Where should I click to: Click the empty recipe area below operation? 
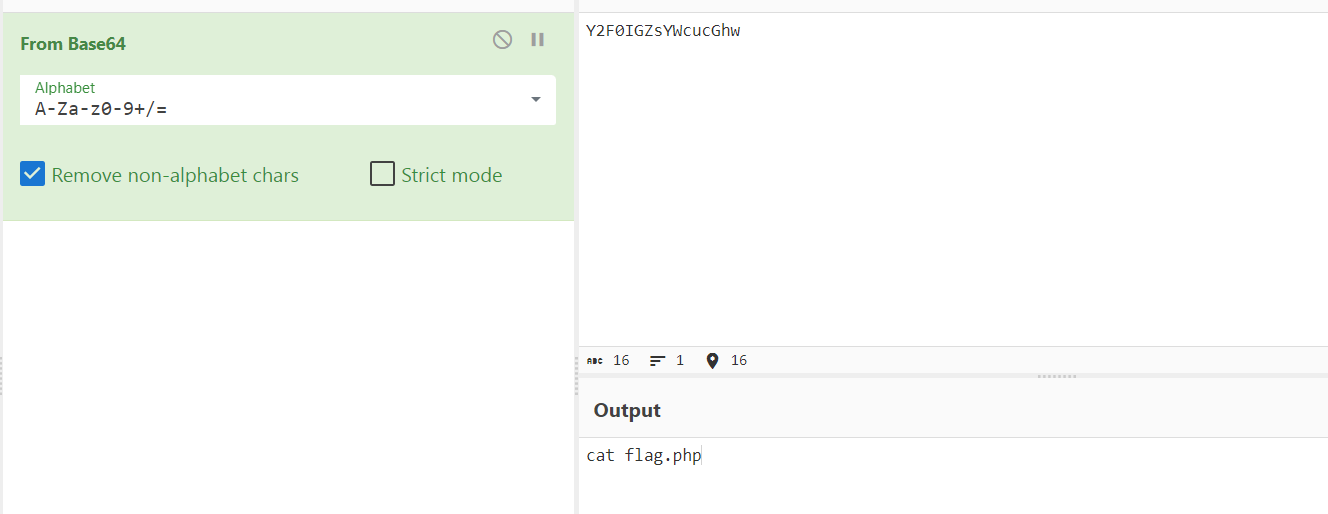pyautogui.click(x=288, y=366)
